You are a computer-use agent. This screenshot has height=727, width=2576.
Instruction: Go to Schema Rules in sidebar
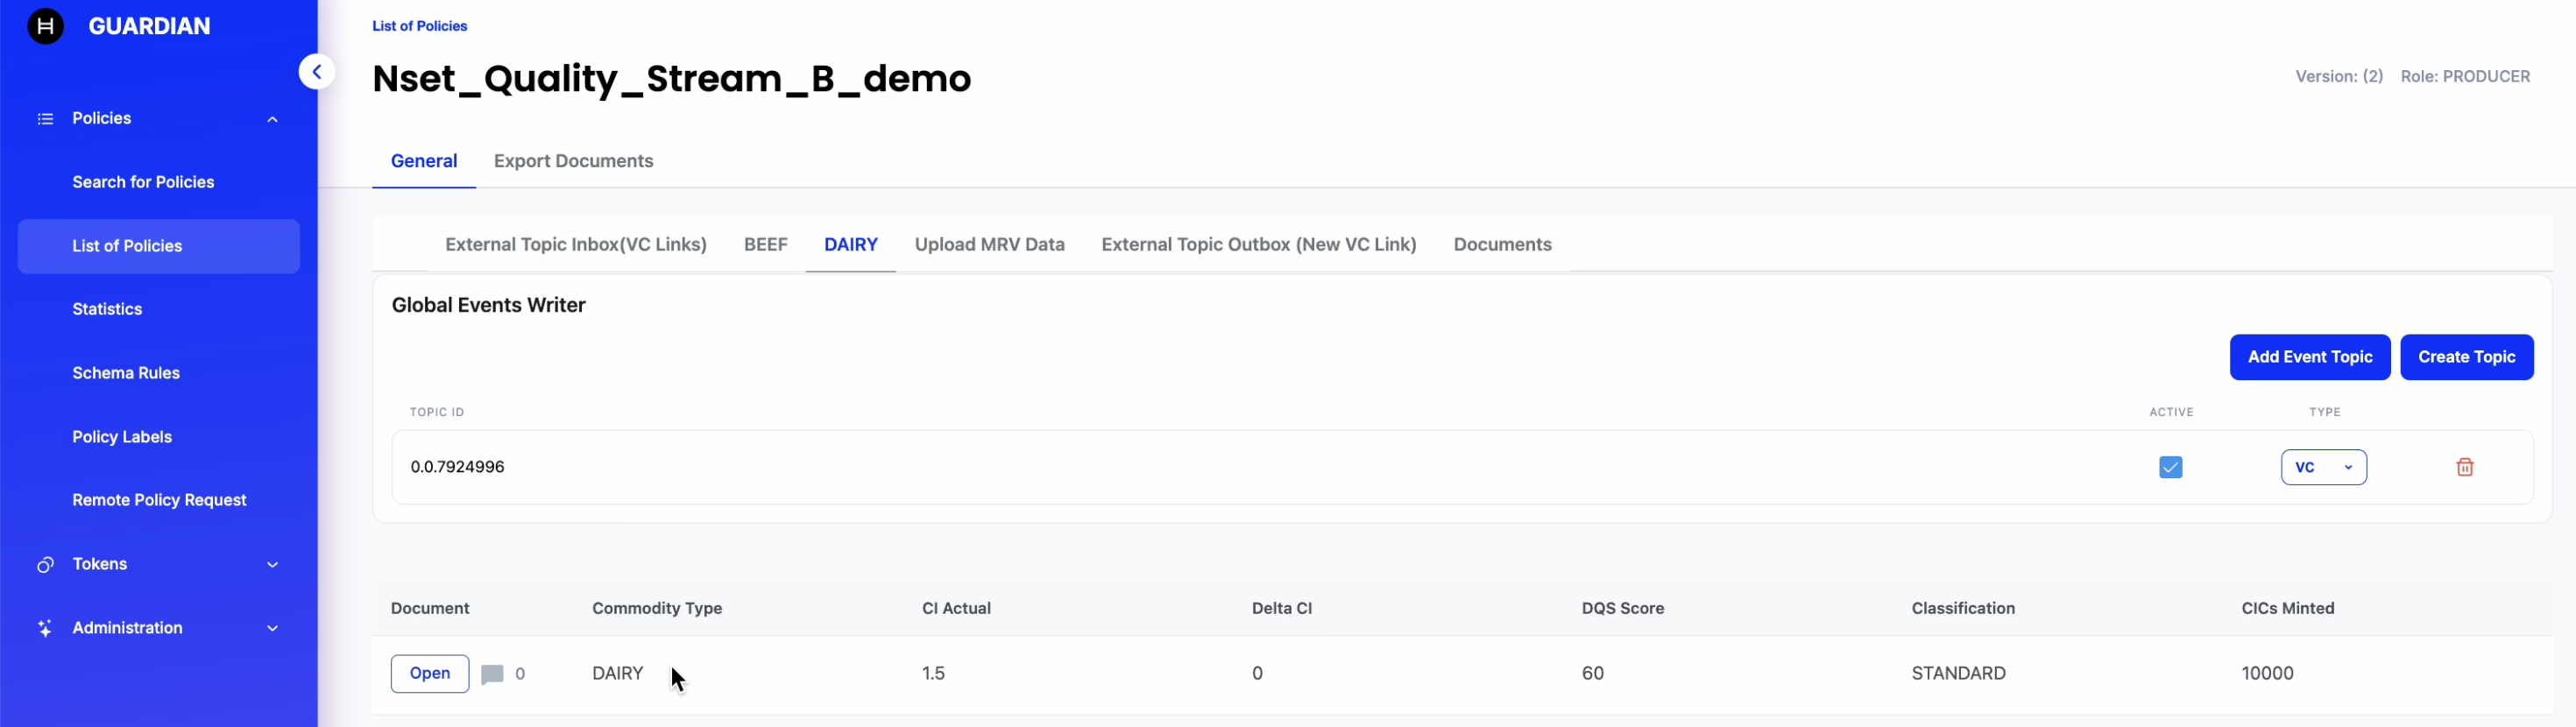126,373
